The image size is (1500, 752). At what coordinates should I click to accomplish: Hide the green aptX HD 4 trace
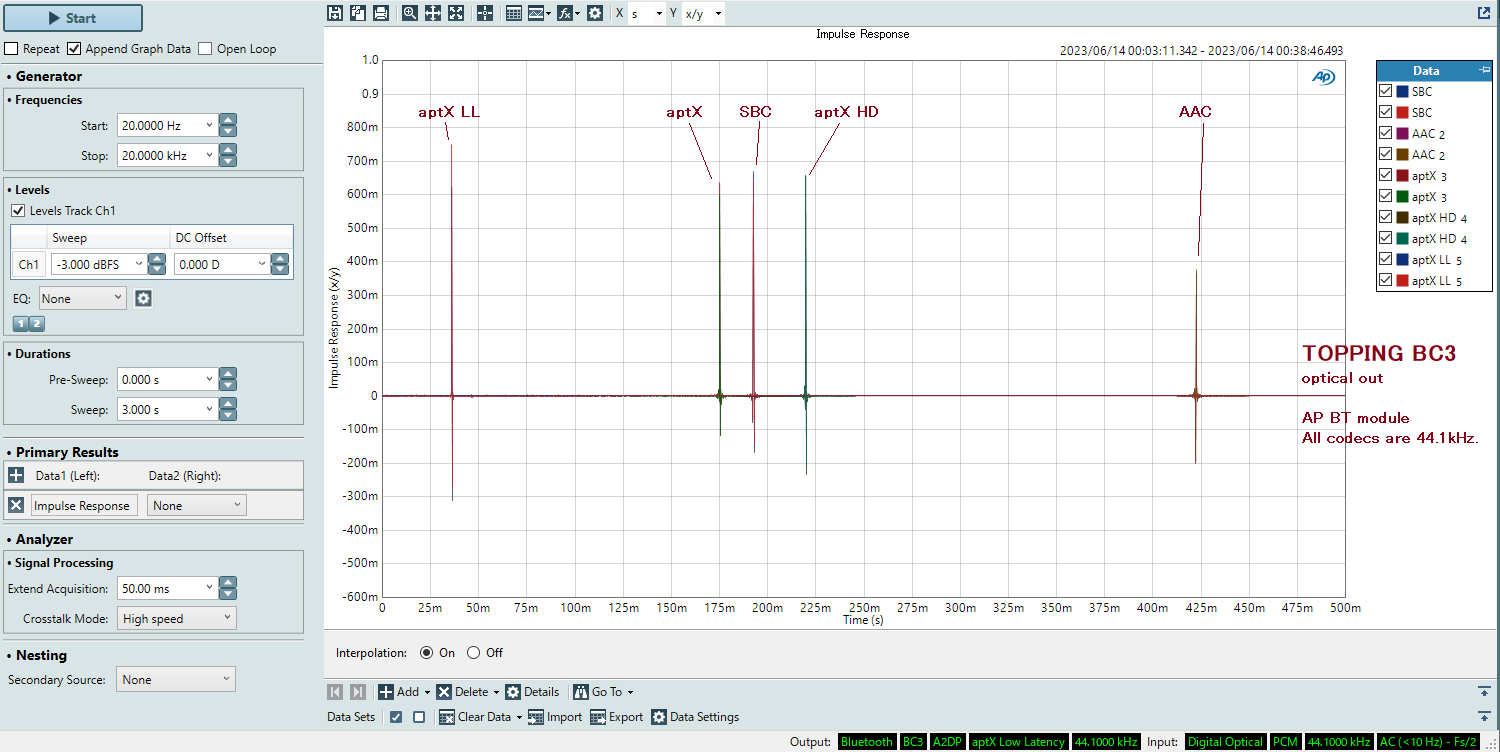point(1386,238)
